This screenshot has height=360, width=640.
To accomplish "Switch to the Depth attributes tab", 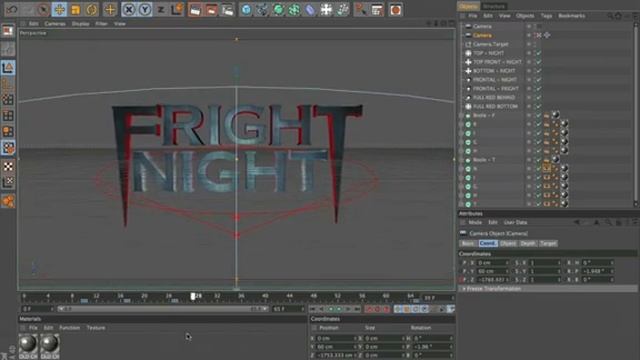I will (x=527, y=243).
